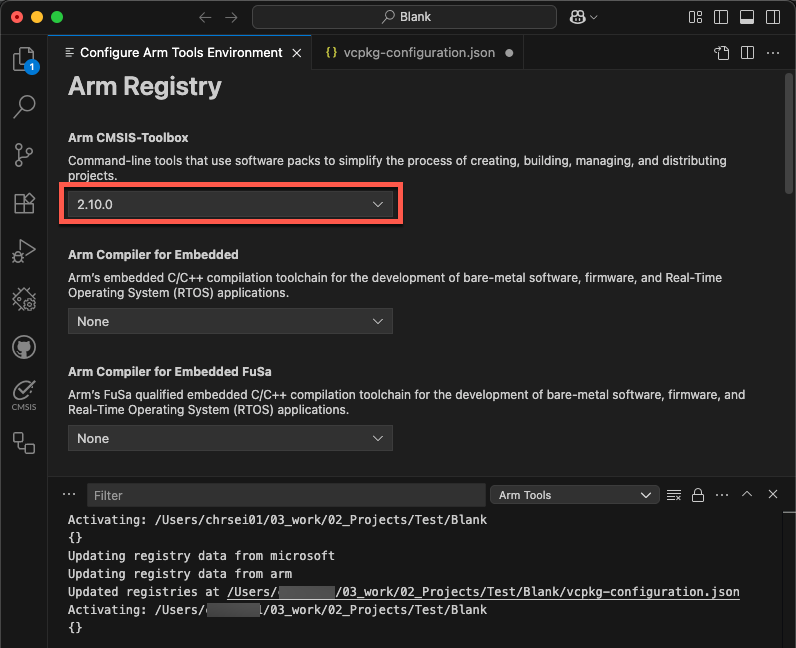796x648 pixels.
Task: Close the Configure Arm Tools Environment tab
Action: pyautogui.click(x=297, y=53)
